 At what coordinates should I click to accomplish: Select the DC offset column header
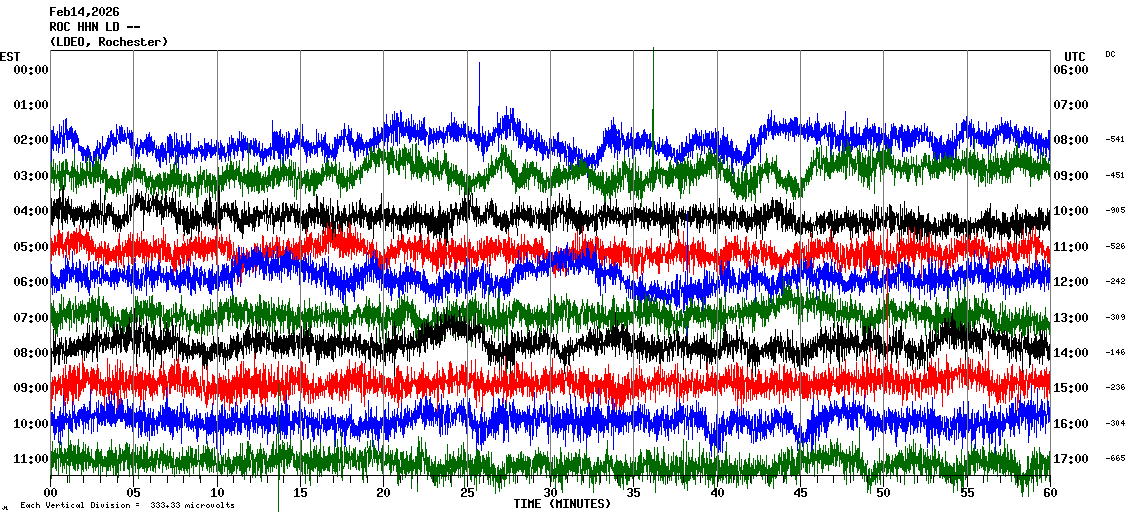pos(1110,54)
